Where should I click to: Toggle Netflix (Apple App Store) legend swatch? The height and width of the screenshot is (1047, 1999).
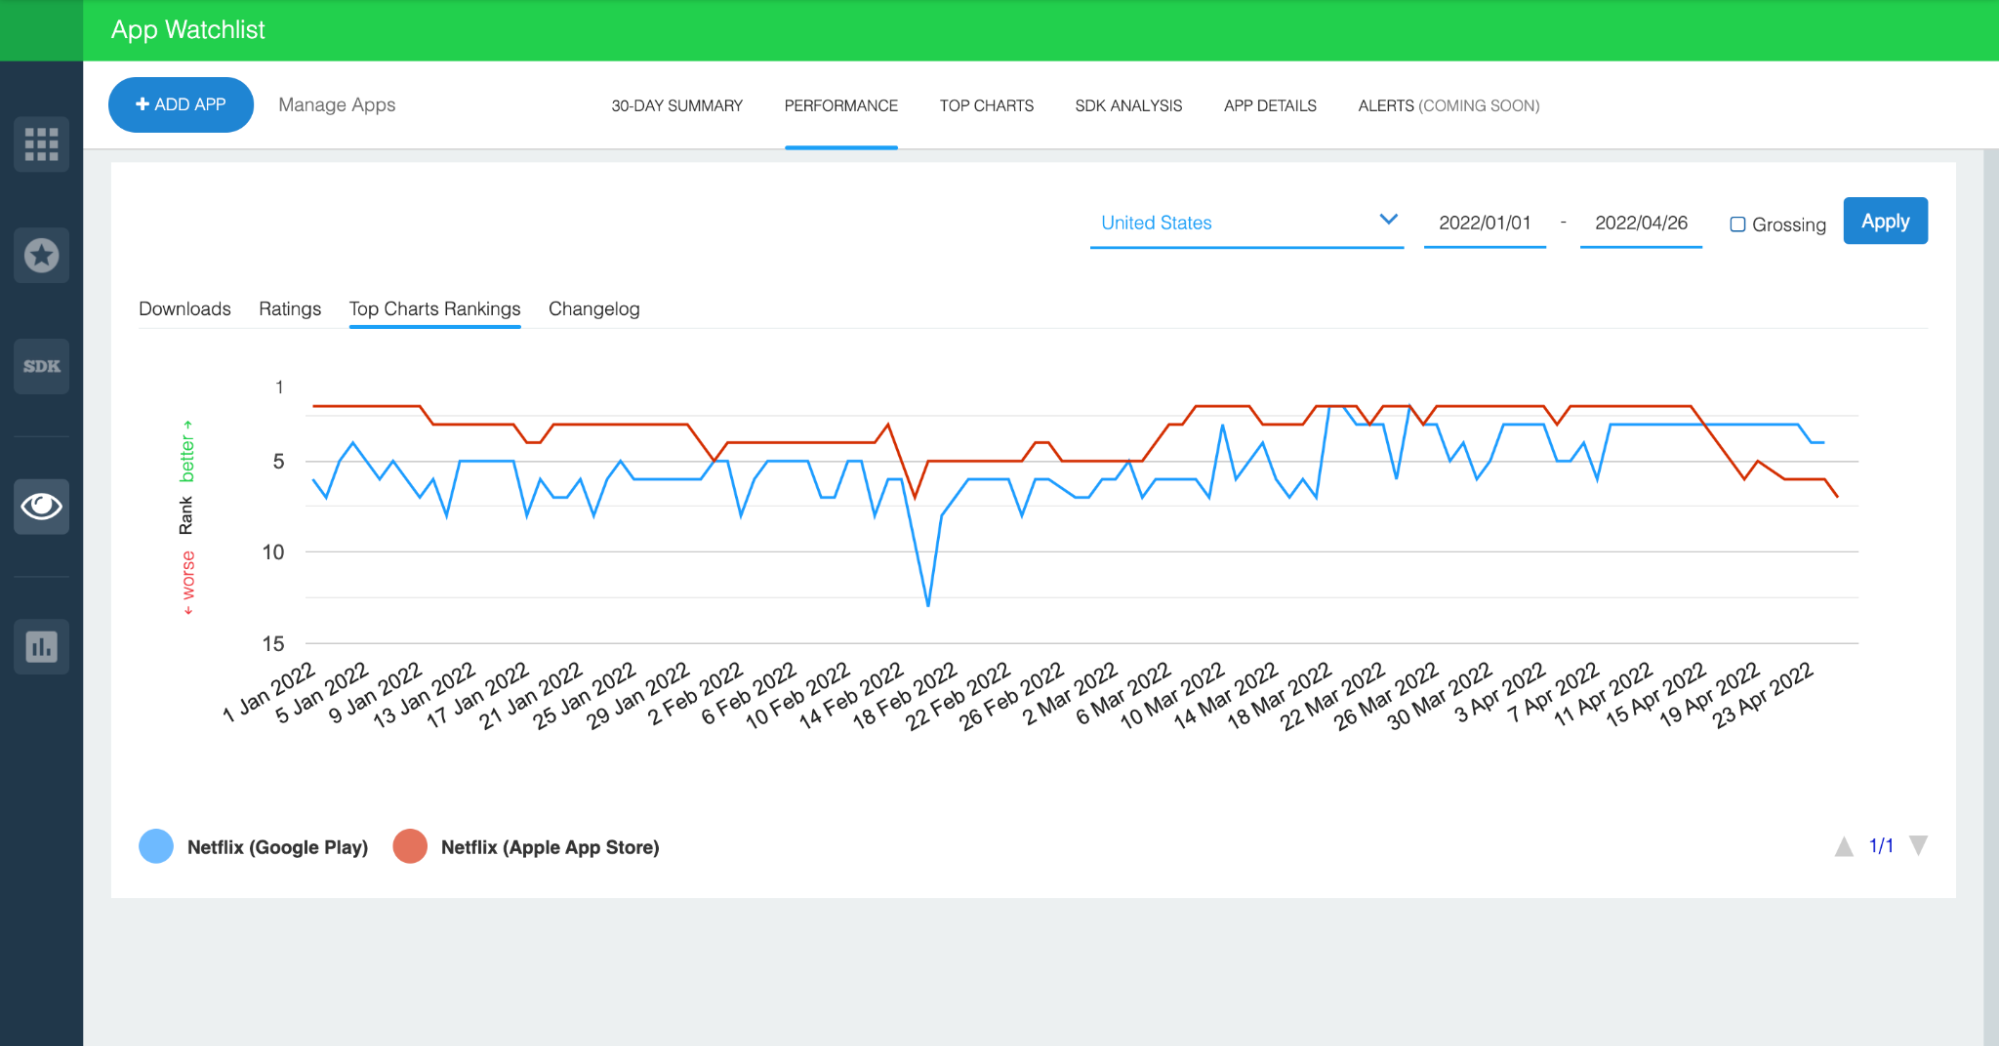410,846
